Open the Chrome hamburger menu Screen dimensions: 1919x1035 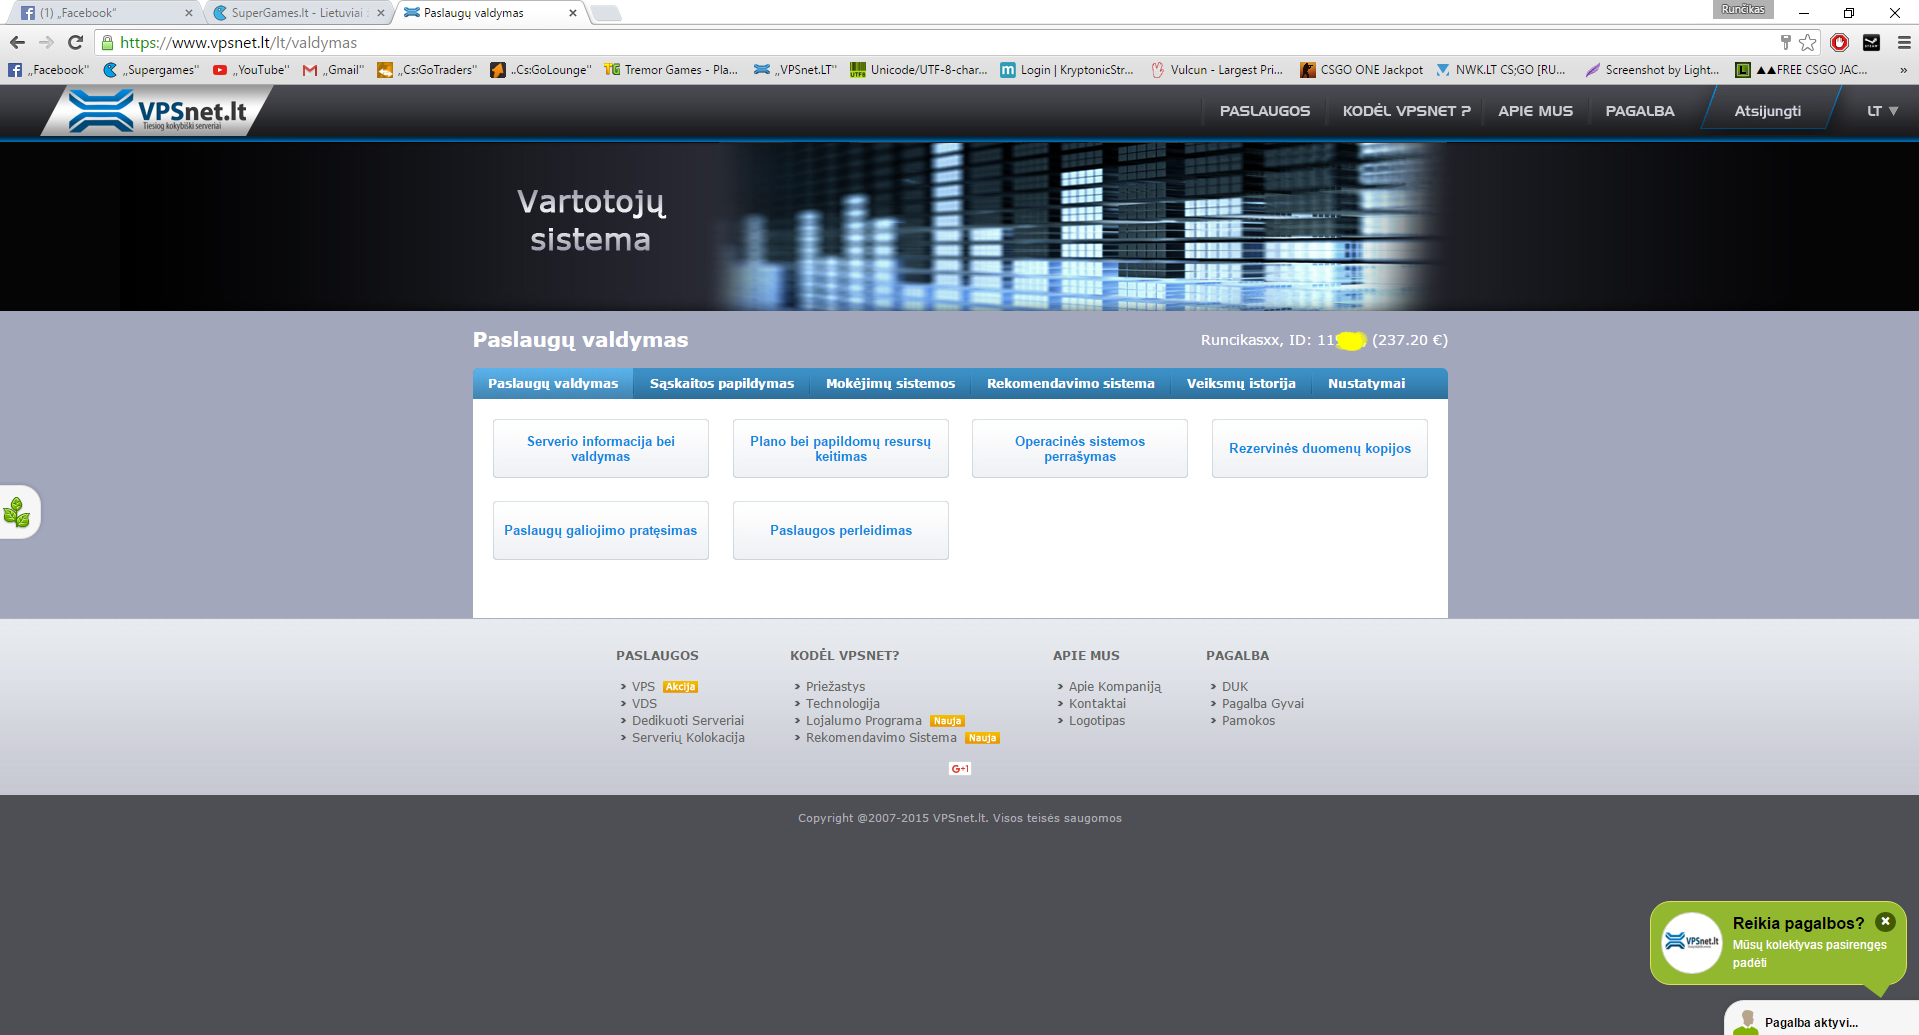[x=1904, y=42]
